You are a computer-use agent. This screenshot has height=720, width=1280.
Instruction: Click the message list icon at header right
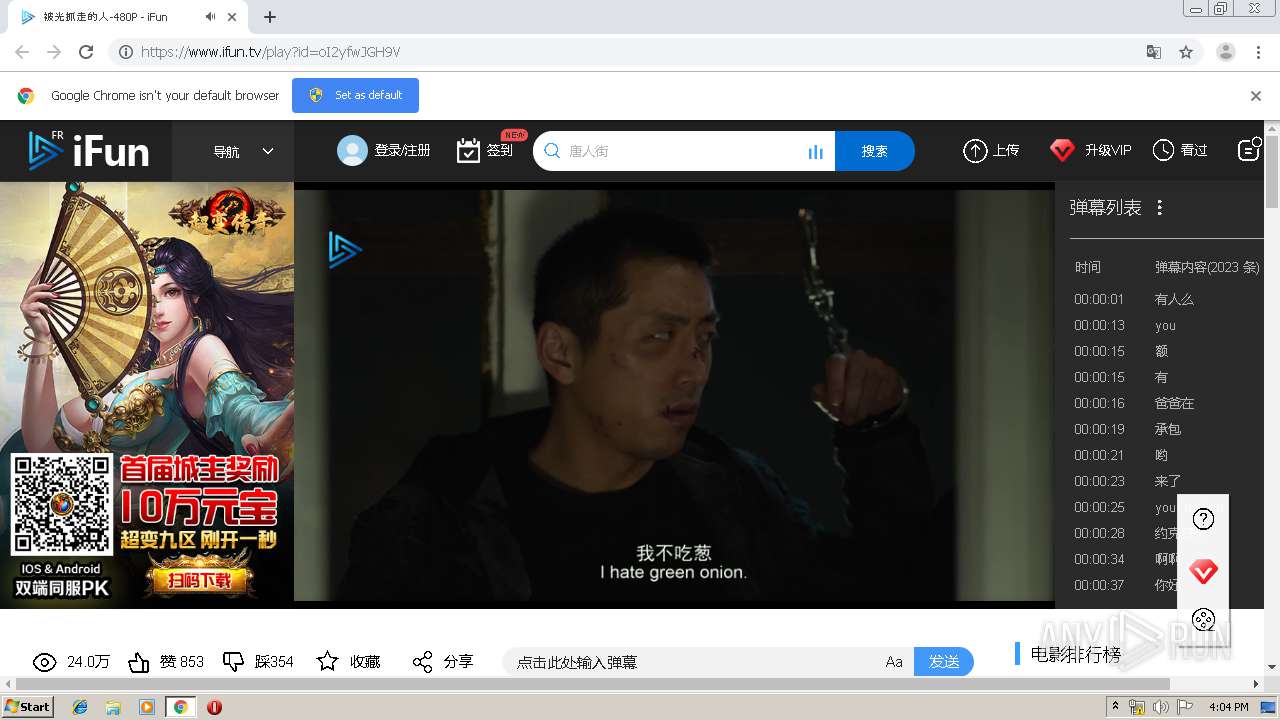pos(1249,150)
